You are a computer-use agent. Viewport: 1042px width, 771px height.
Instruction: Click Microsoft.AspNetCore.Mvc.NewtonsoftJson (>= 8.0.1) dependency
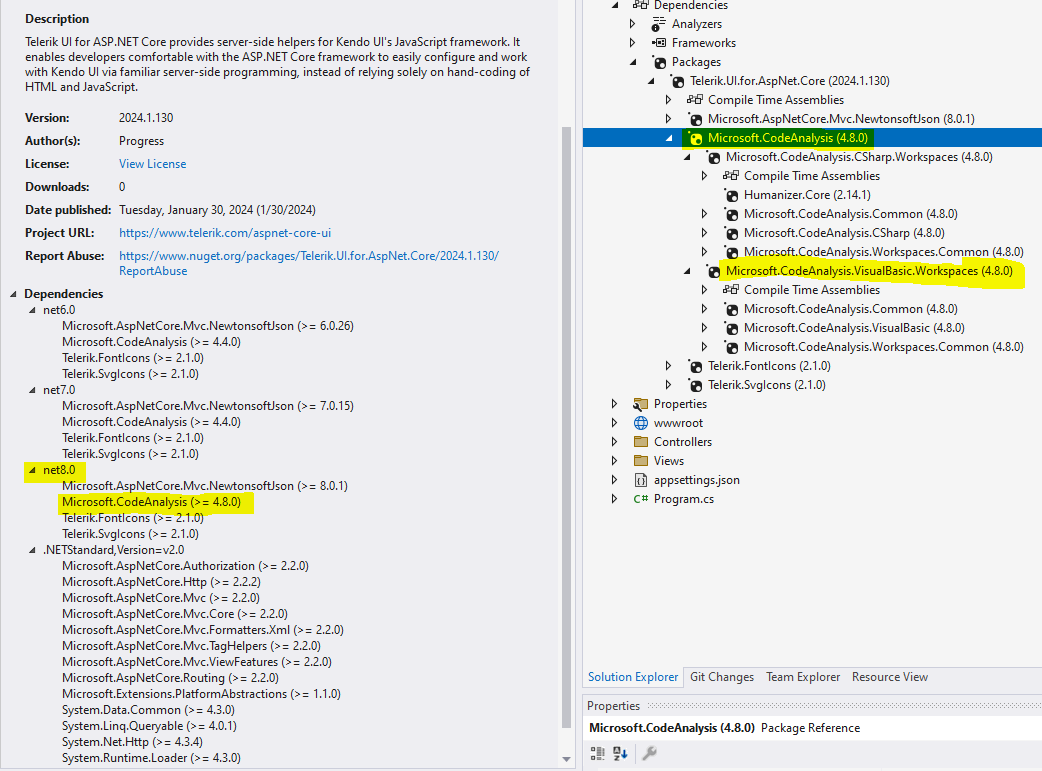tap(205, 486)
